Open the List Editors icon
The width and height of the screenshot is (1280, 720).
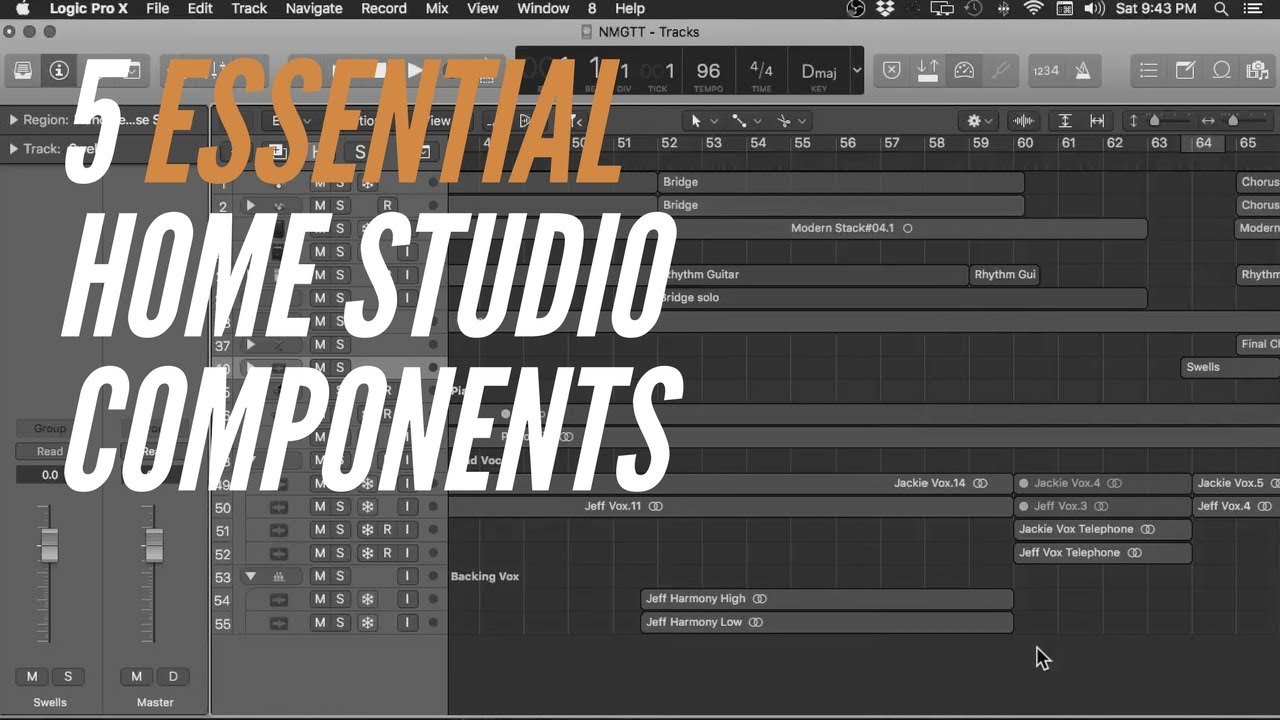(1149, 70)
